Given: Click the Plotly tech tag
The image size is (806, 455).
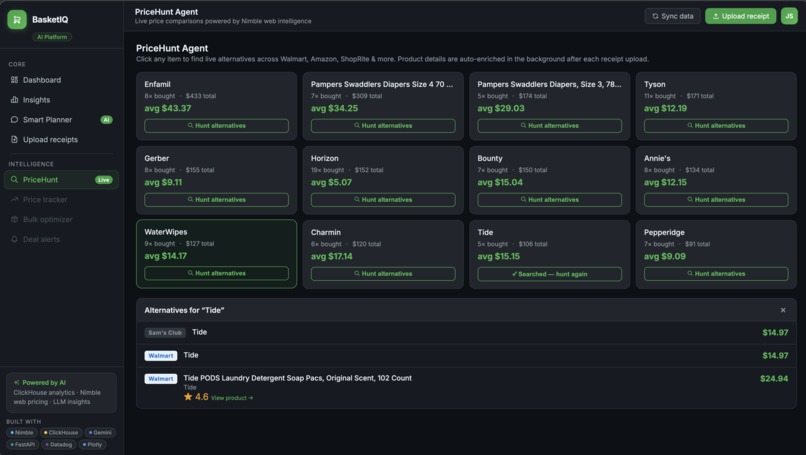Looking at the screenshot, I should pyautogui.click(x=92, y=444).
